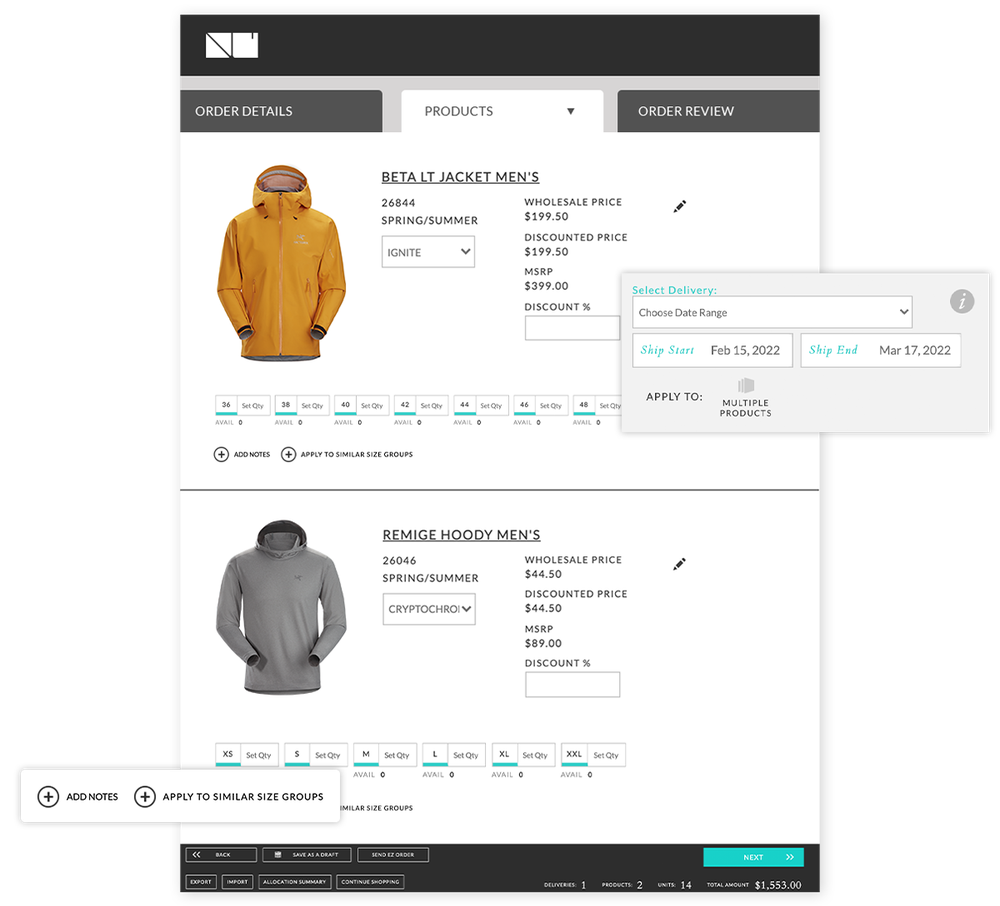Click the MSRP value $89.00
Viewport: 1000px width, 906px height.
[x=543, y=643]
